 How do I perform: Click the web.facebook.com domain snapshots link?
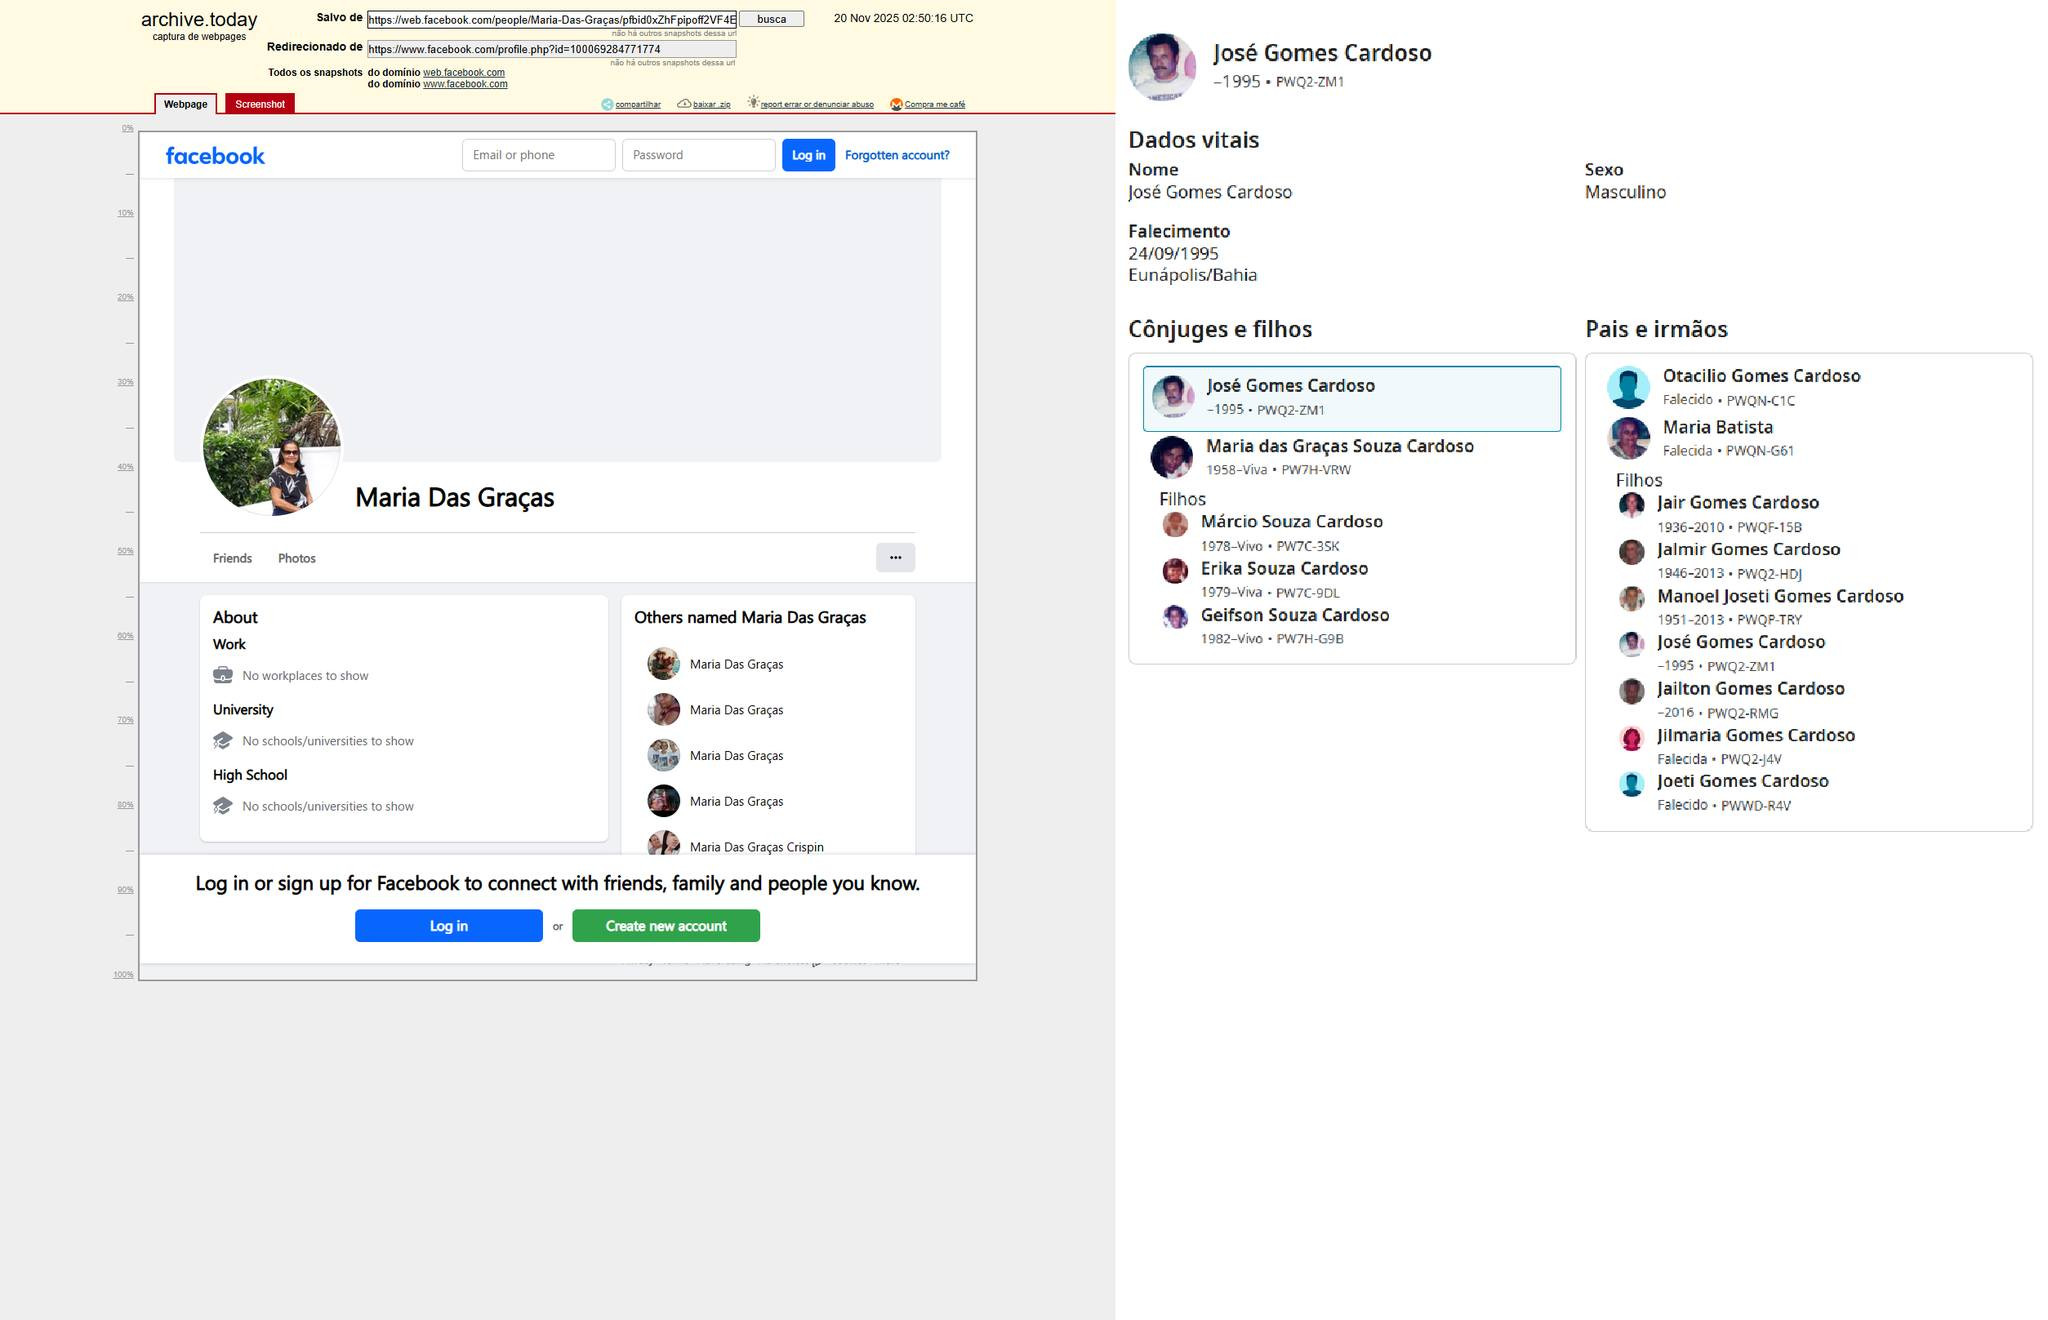click(463, 72)
